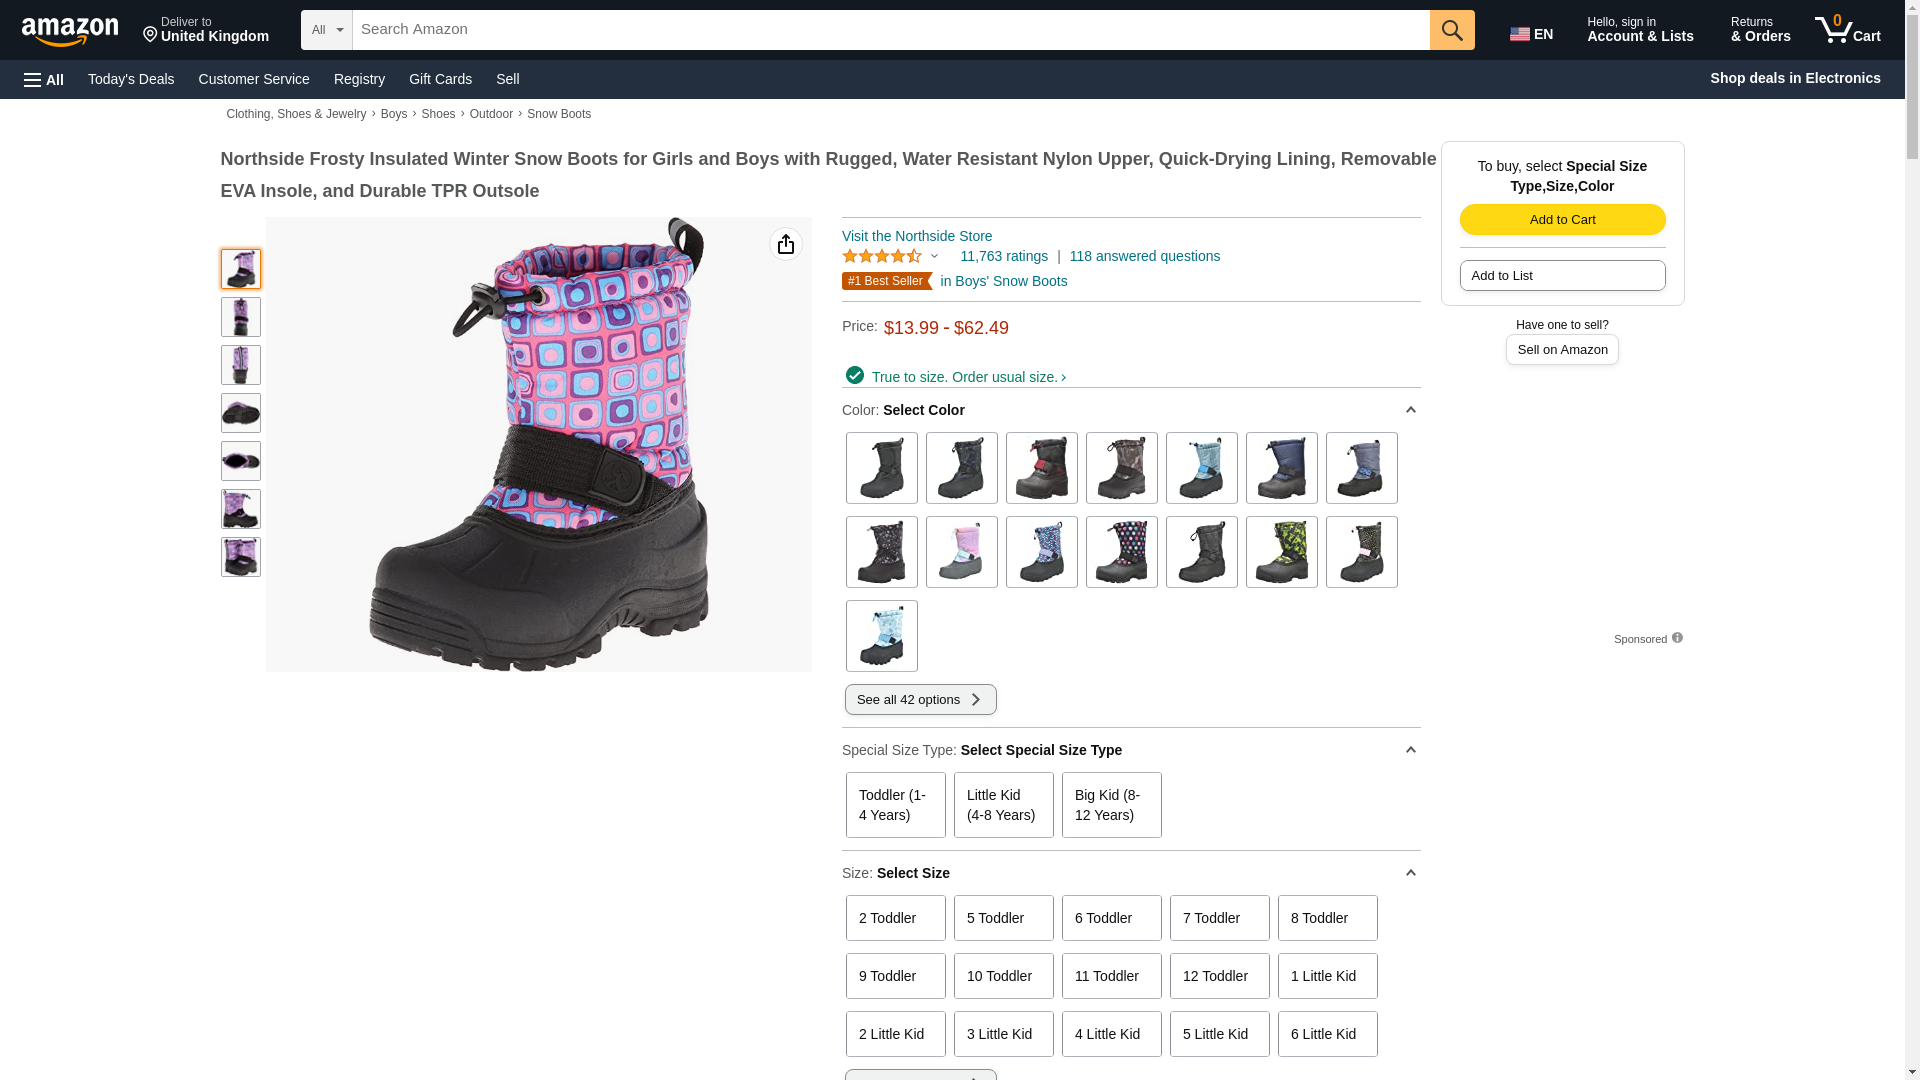Expand the star ratings popover arrow

[x=935, y=257]
